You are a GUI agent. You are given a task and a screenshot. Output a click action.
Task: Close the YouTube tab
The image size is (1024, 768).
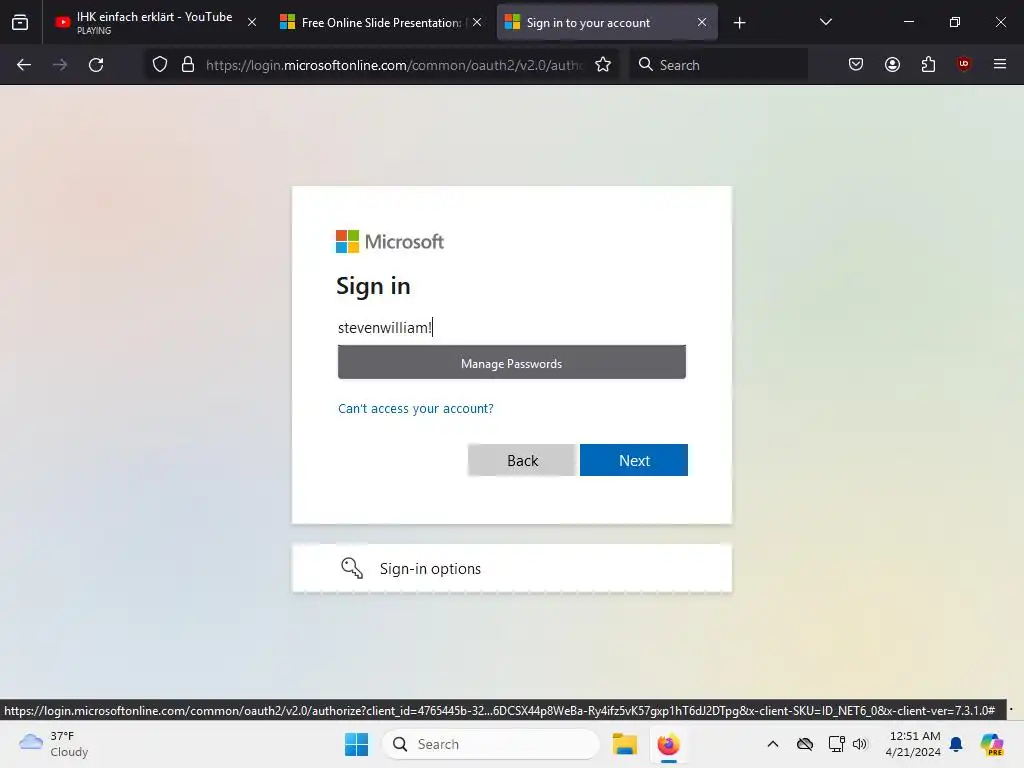(x=252, y=23)
